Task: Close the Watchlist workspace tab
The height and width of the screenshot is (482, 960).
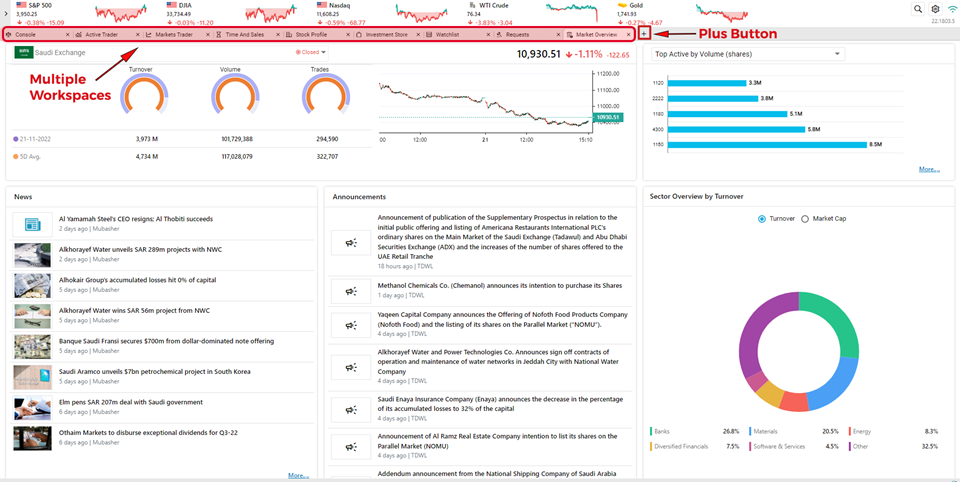Action: 487,35
